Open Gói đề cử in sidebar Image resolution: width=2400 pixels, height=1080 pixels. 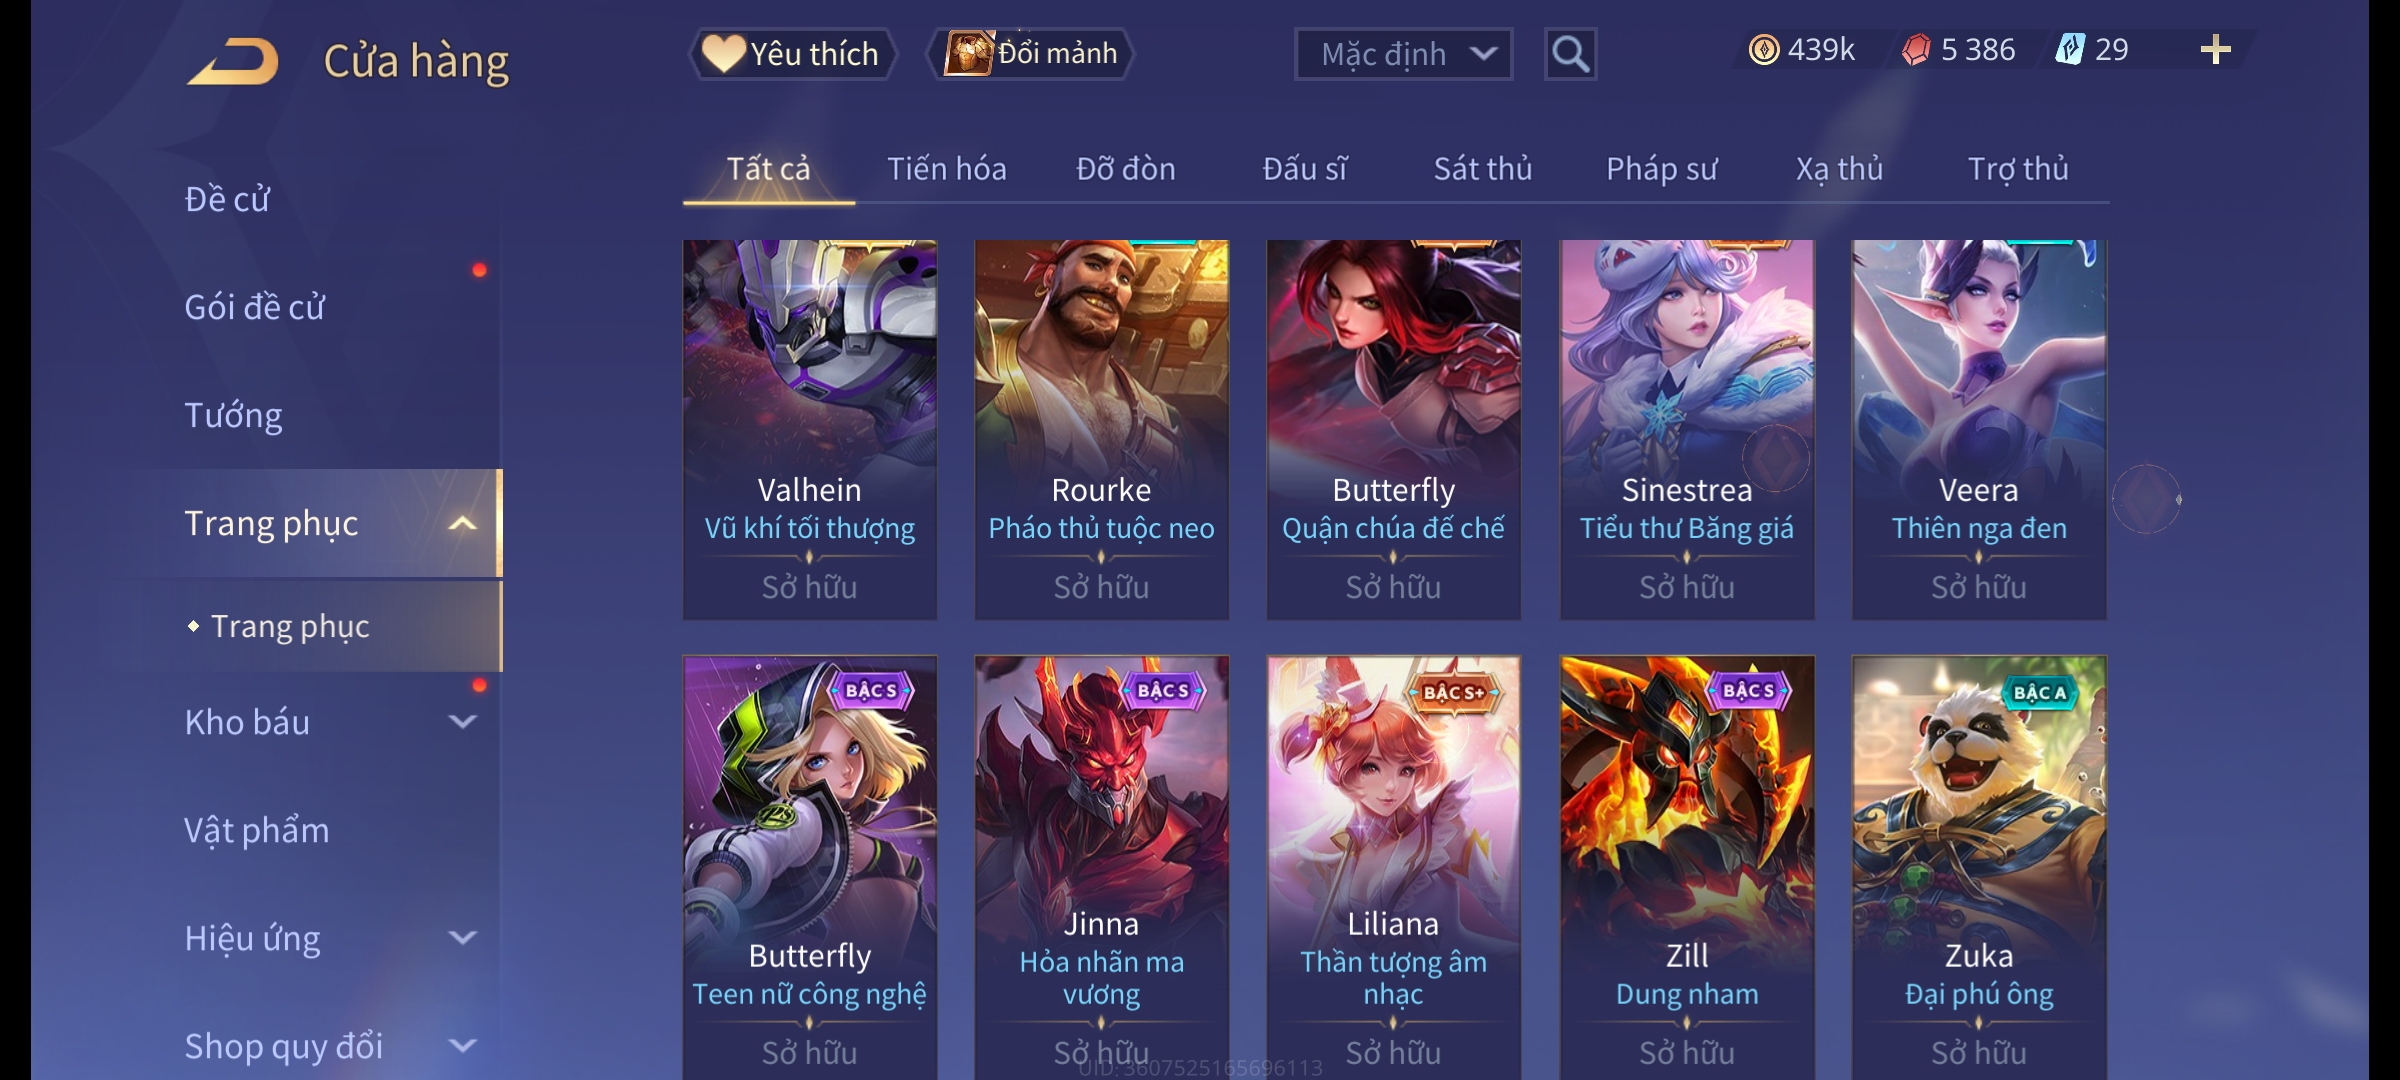(x=254, y=308)
